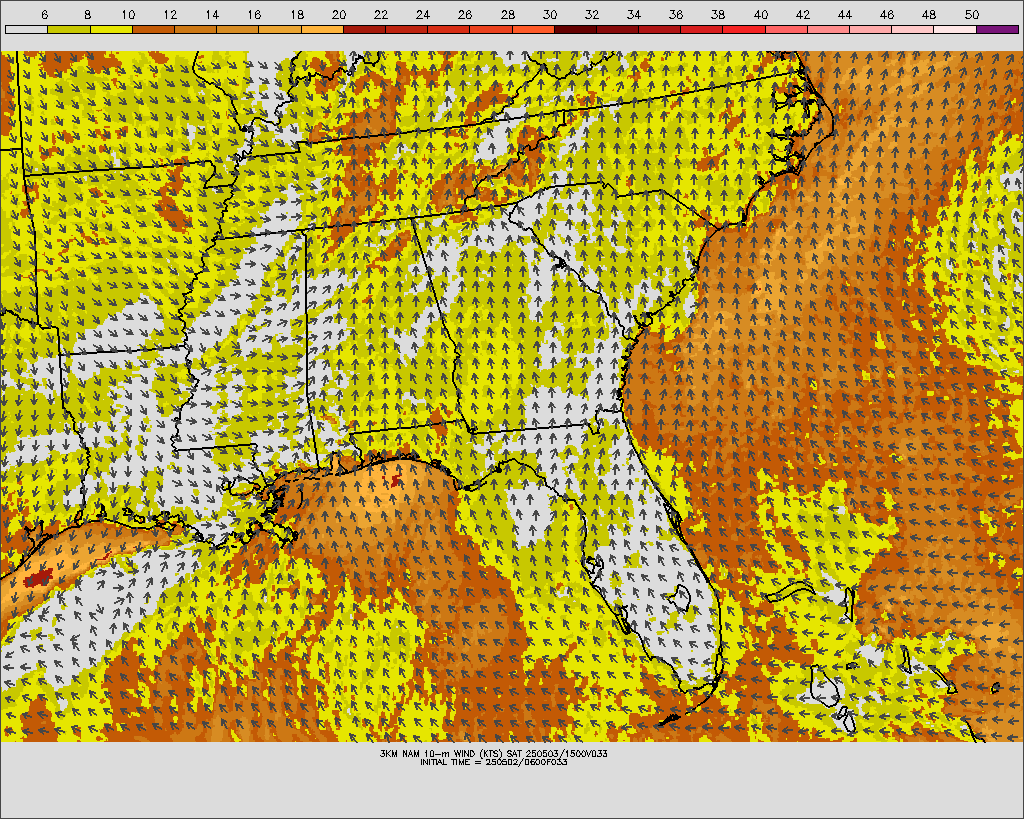This screenshot has height=819, width=1024.
Task: Select legend number 28
Action: 507,14
